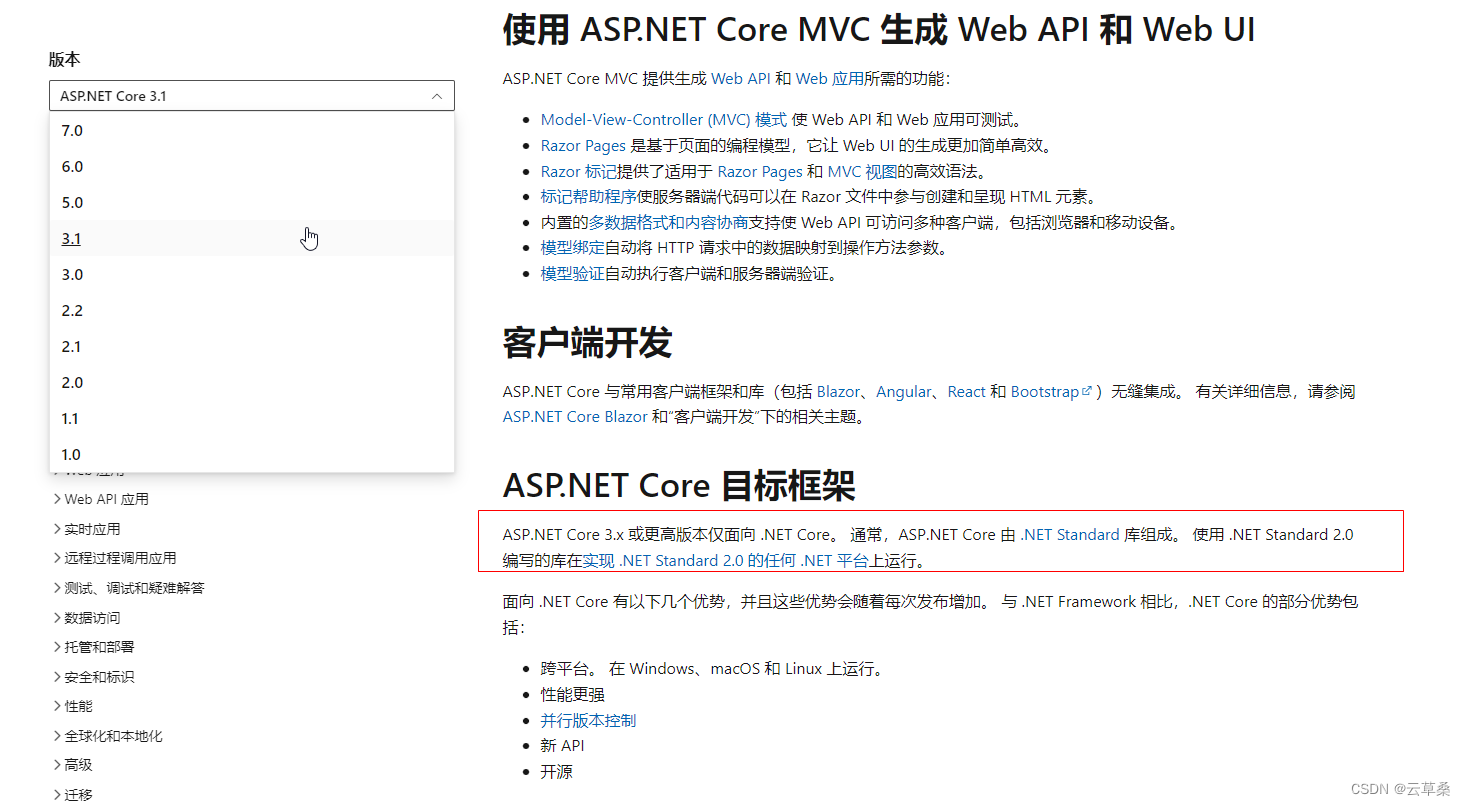Click the ASP.NET Core 目标框架 heading
1466x806 pixels.
(679, 487)
